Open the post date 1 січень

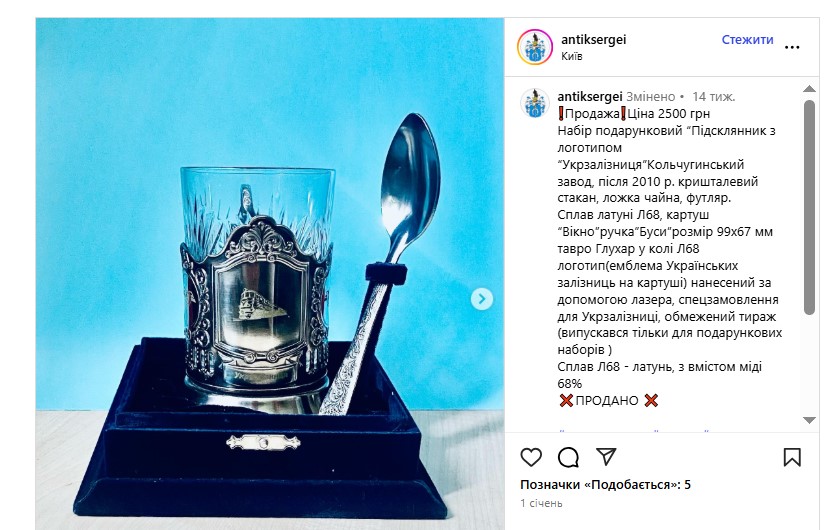click(x=541, y=503)
